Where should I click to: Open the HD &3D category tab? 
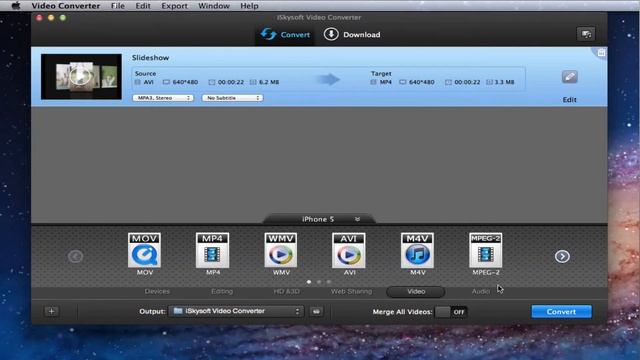point(287,291)
